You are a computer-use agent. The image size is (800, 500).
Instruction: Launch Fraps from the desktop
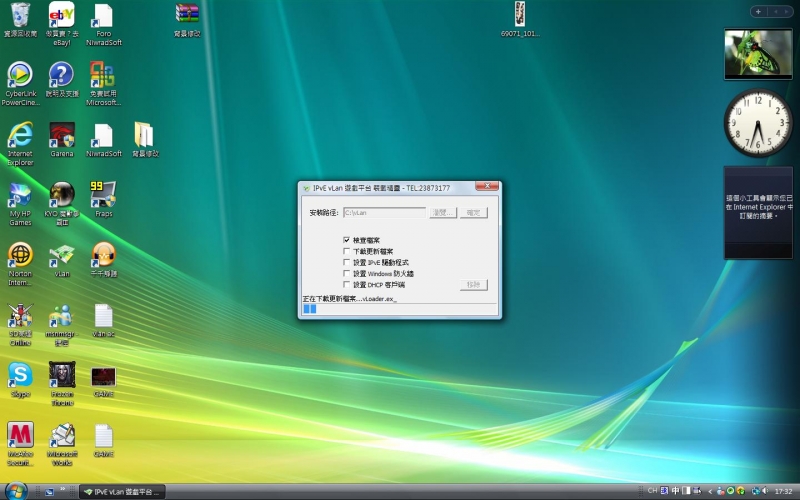[103, 194]
